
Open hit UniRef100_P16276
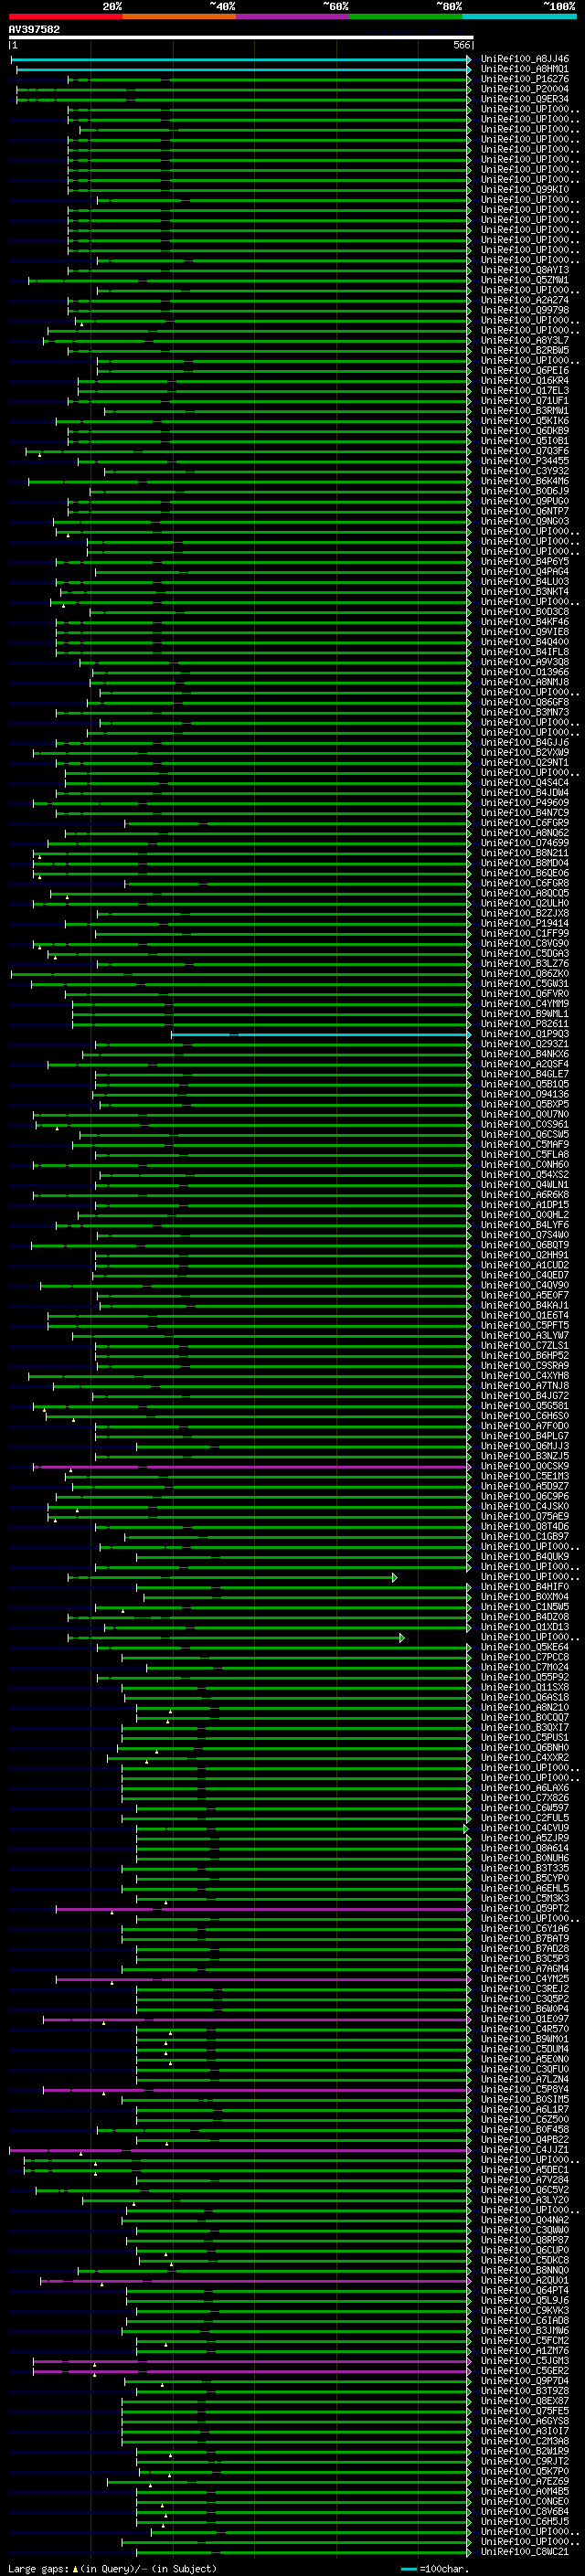click(x=524, y=79)
